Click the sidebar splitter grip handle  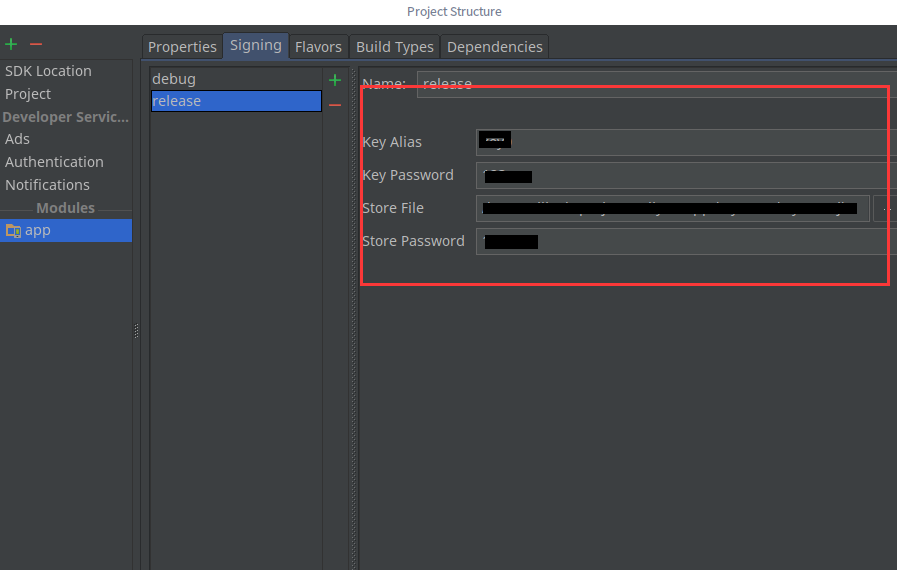136,331
